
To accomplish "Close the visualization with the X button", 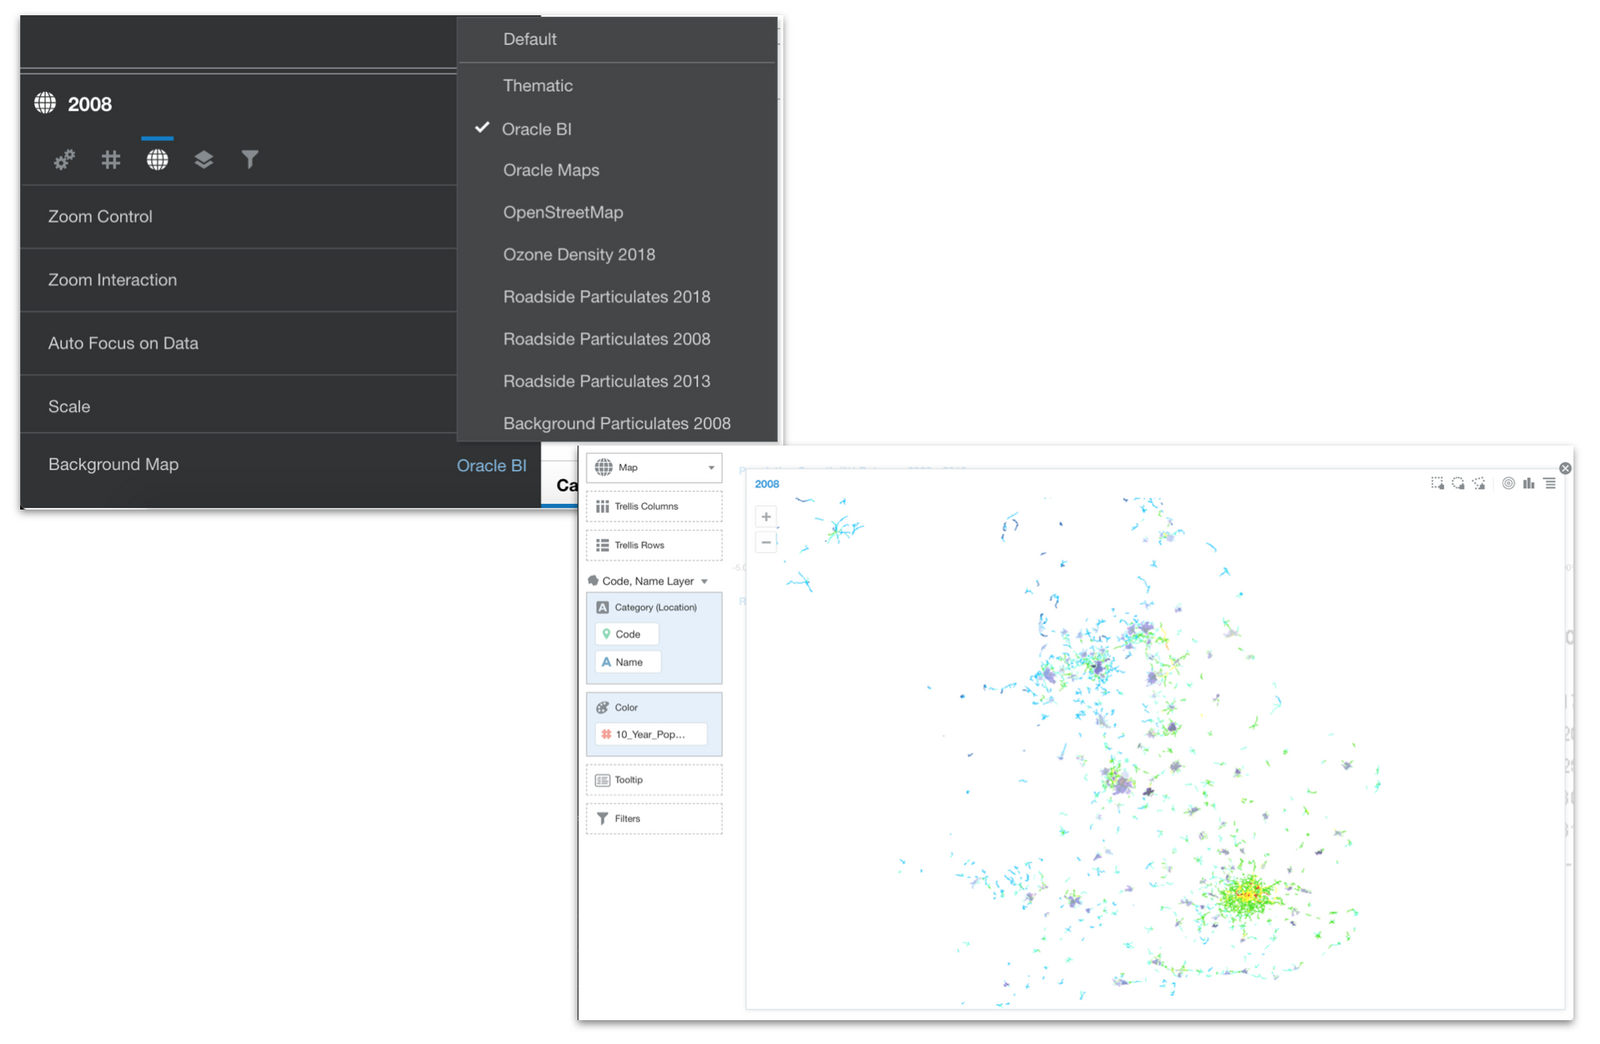I will pyautogui.click(x=1565, y=468).
